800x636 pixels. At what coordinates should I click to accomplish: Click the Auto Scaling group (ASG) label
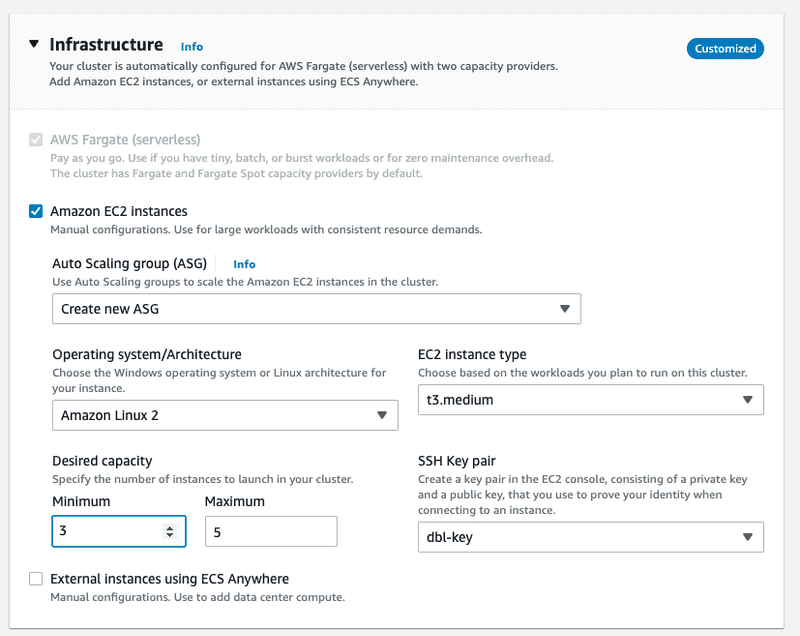(x=129, y=264)
